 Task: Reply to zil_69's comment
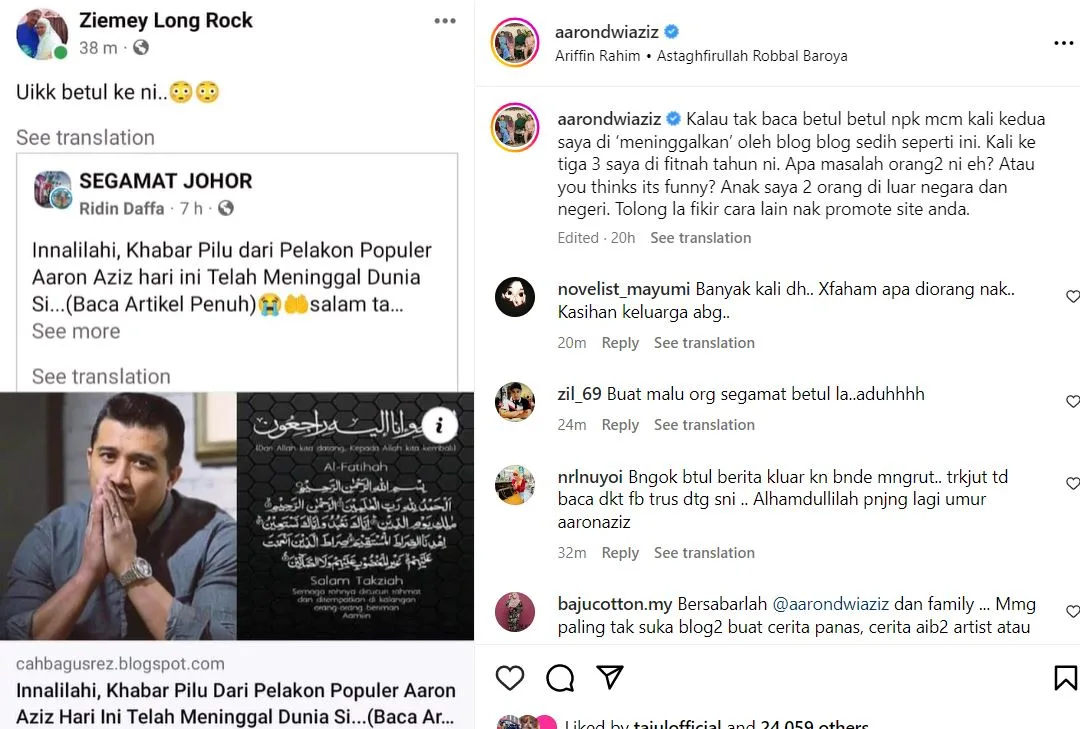tap(620, 425)
